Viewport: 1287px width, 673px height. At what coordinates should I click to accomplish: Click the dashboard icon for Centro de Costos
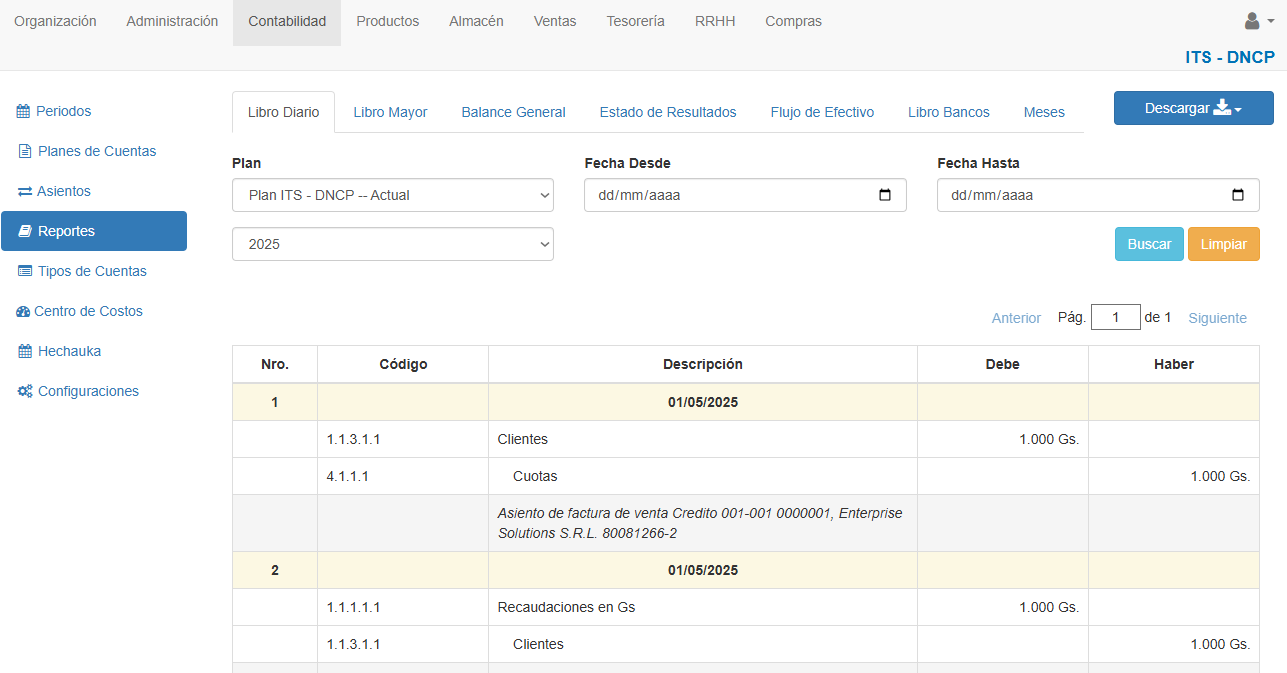(23, 311)
